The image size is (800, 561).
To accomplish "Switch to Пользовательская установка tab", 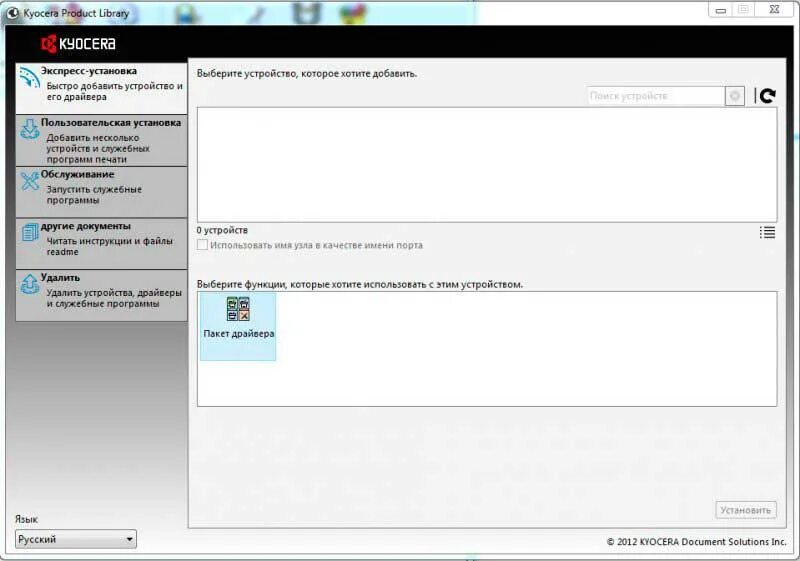I will 102,140.
